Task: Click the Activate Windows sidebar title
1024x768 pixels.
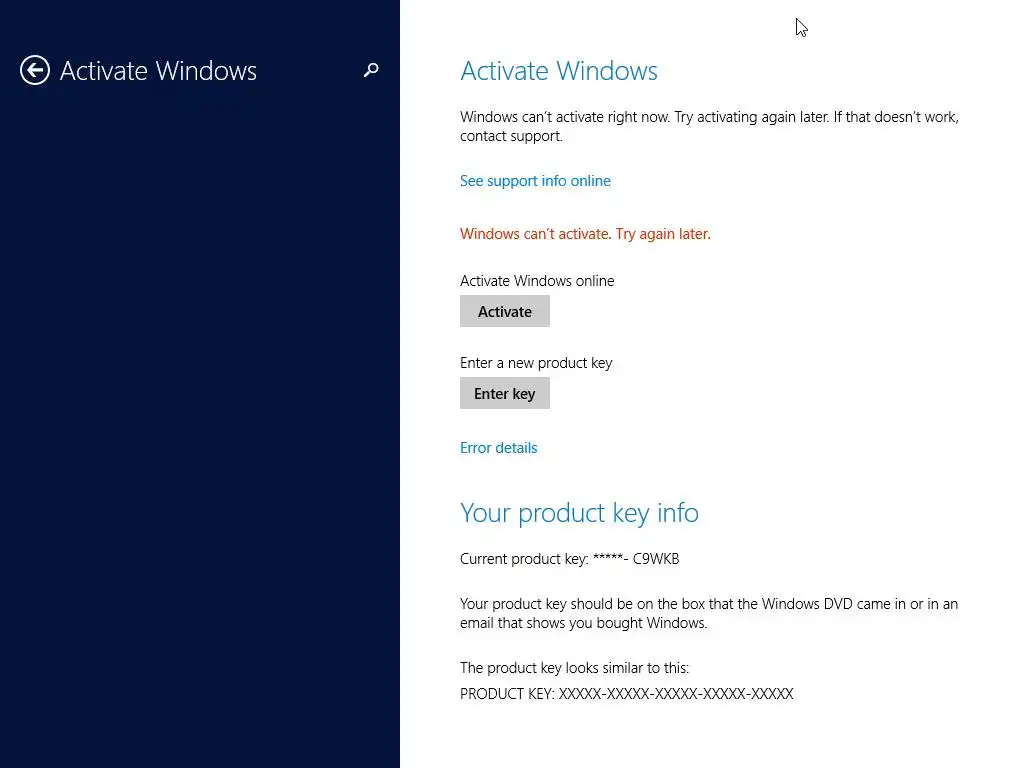Action: [x=158, y=71]
